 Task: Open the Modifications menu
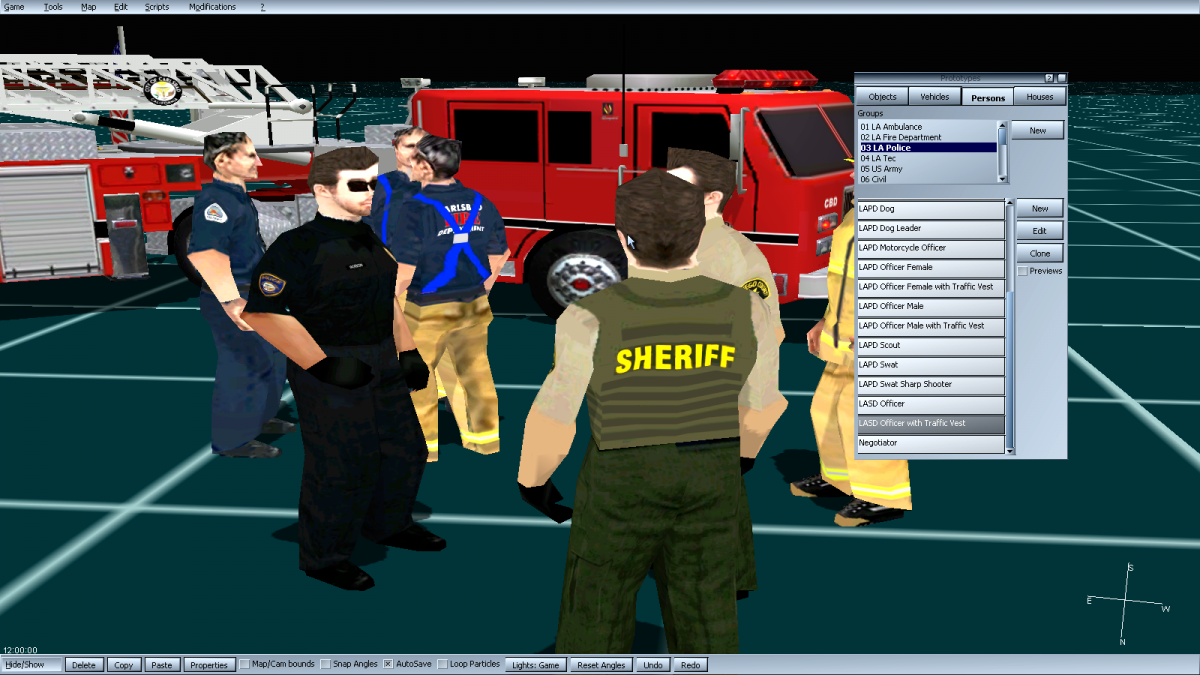(x=212, y=7)
